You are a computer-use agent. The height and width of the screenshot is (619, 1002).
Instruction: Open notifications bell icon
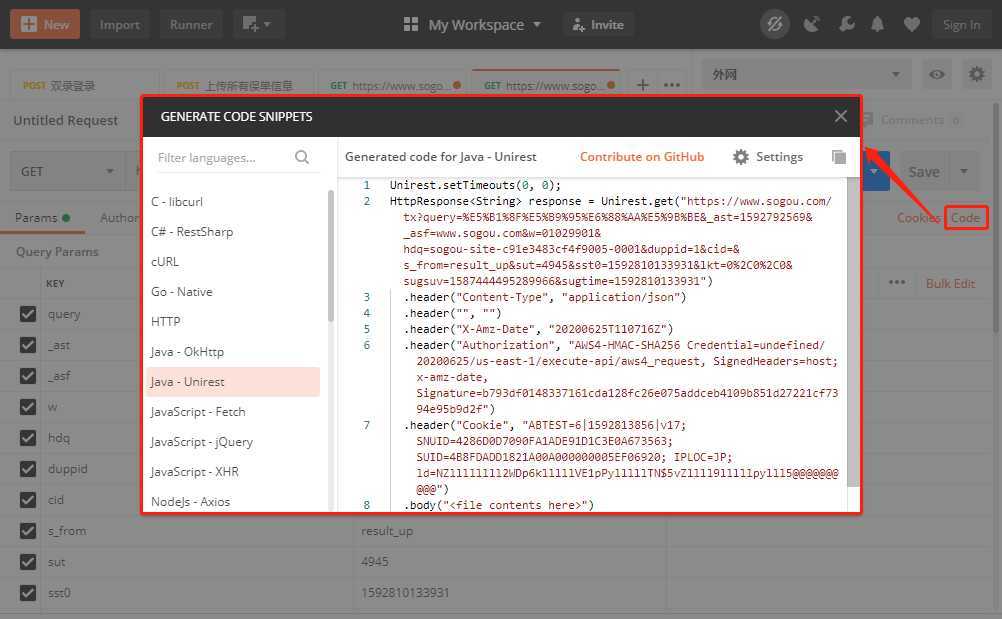[x=877, y=24]
